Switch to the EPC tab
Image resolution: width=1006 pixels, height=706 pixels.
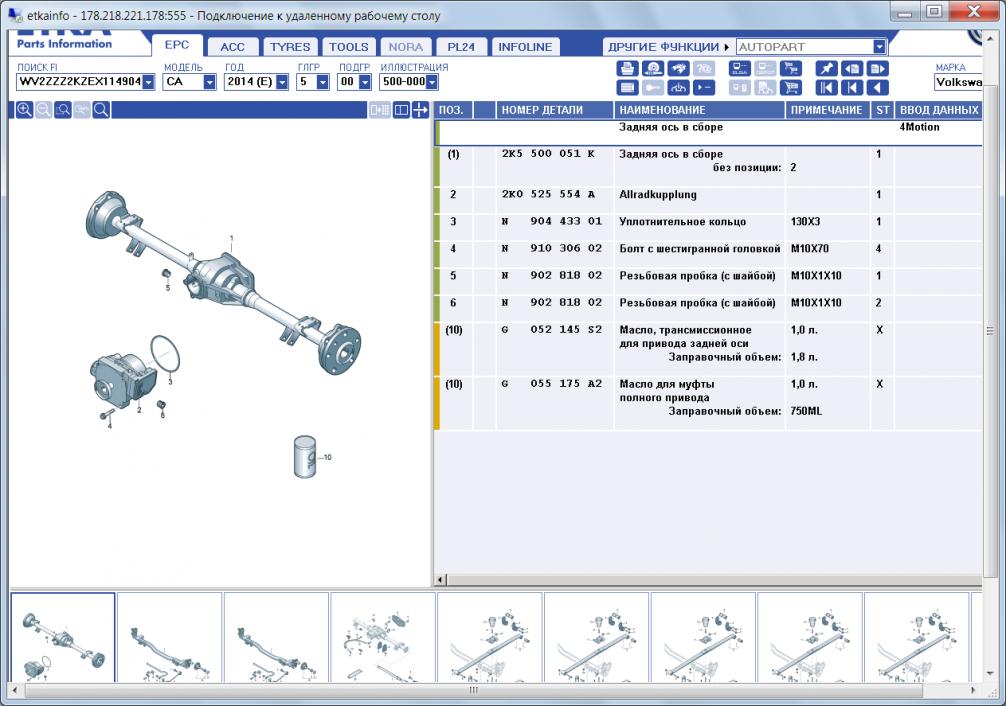177,45
